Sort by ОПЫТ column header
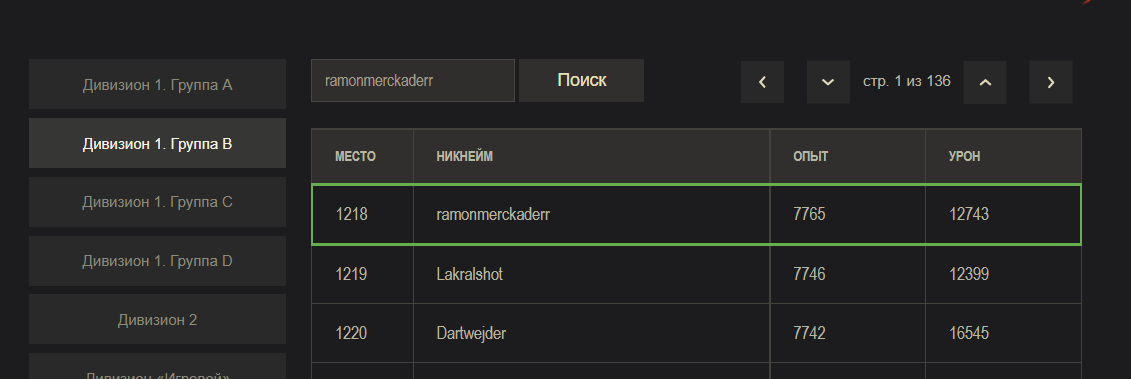The width and height of the screenshot is (1131, 379). coord(810,157)
